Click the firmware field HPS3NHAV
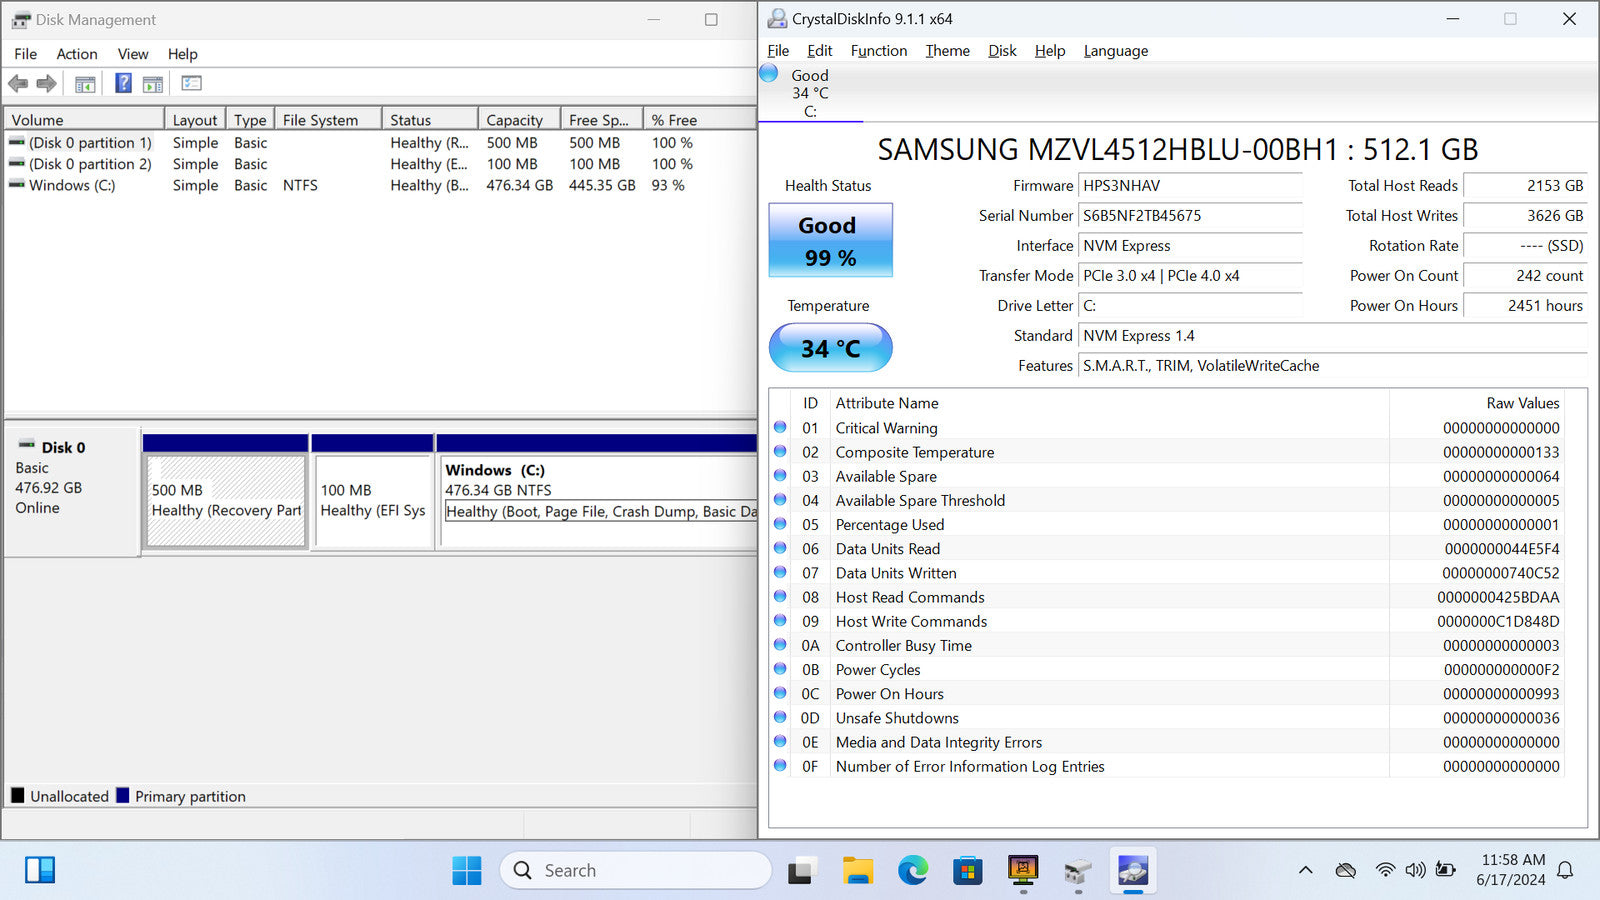Screen dimensions: 1600x900 tap(1190, 186)
